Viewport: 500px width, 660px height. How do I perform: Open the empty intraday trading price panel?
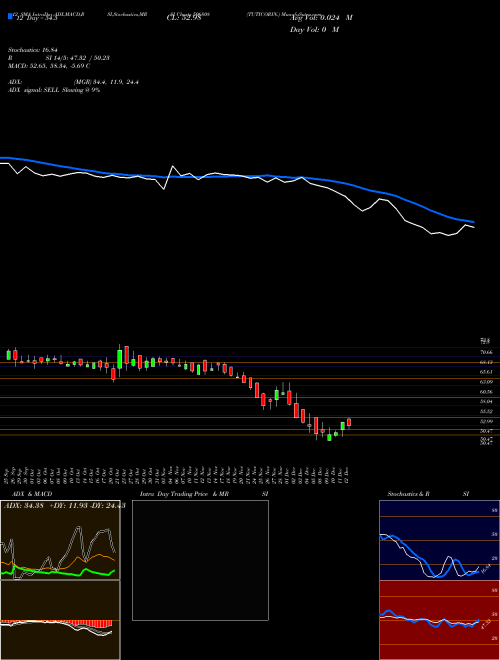tap(200, 560)
